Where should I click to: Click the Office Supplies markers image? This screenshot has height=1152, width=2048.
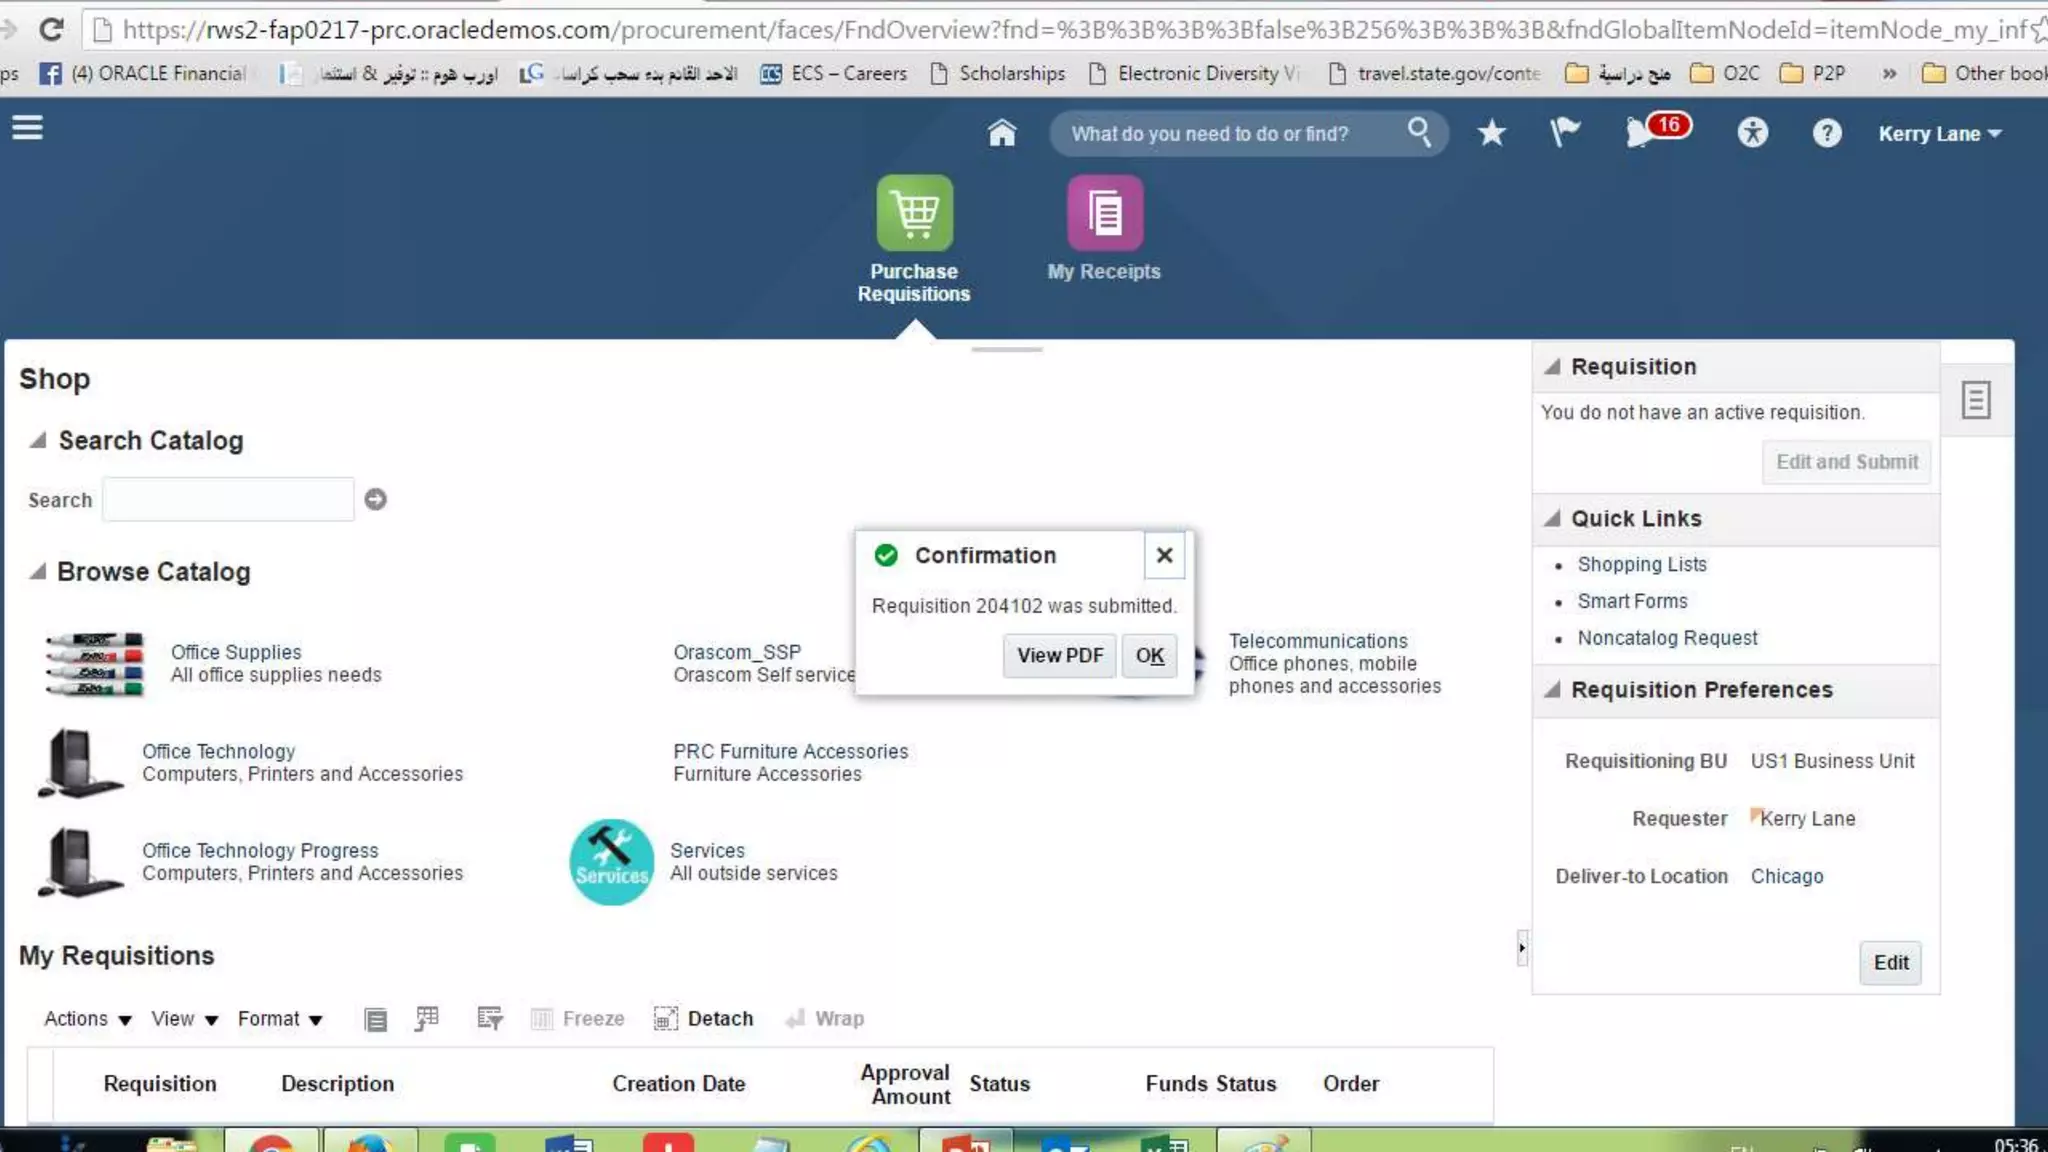(95, 663)
